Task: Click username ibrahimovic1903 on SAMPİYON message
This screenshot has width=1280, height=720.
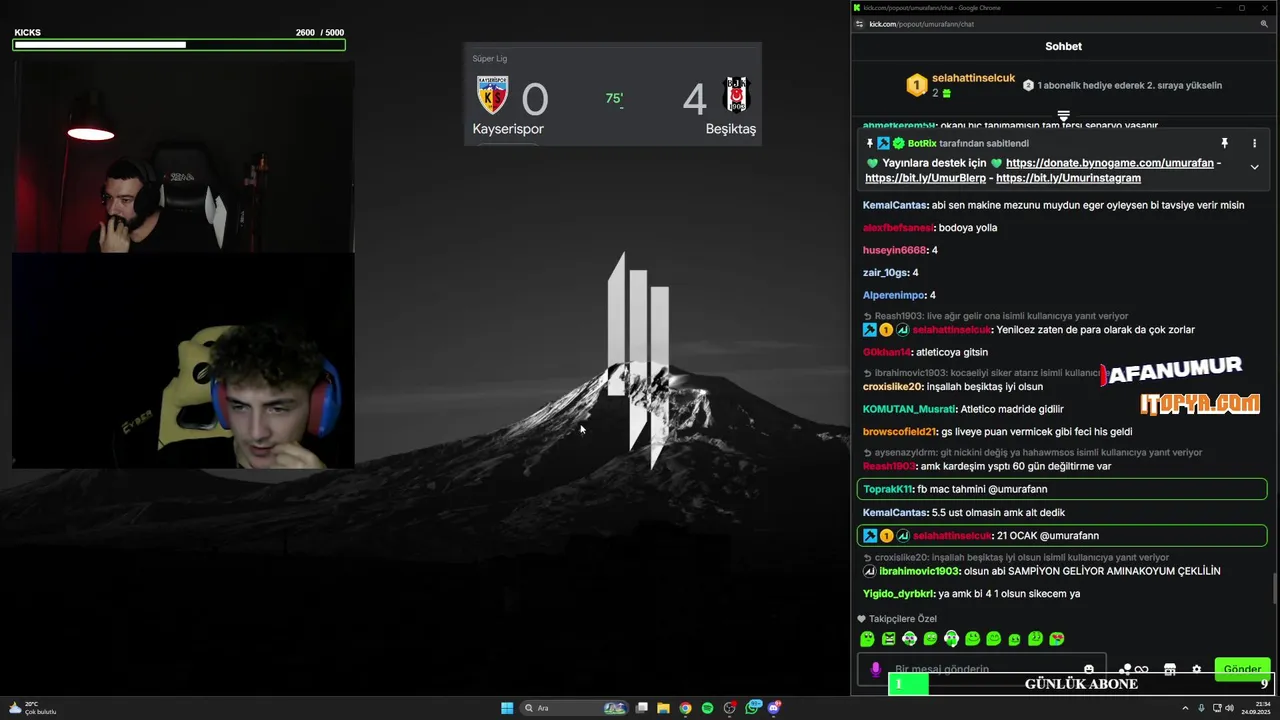Action: pos(920,571)
